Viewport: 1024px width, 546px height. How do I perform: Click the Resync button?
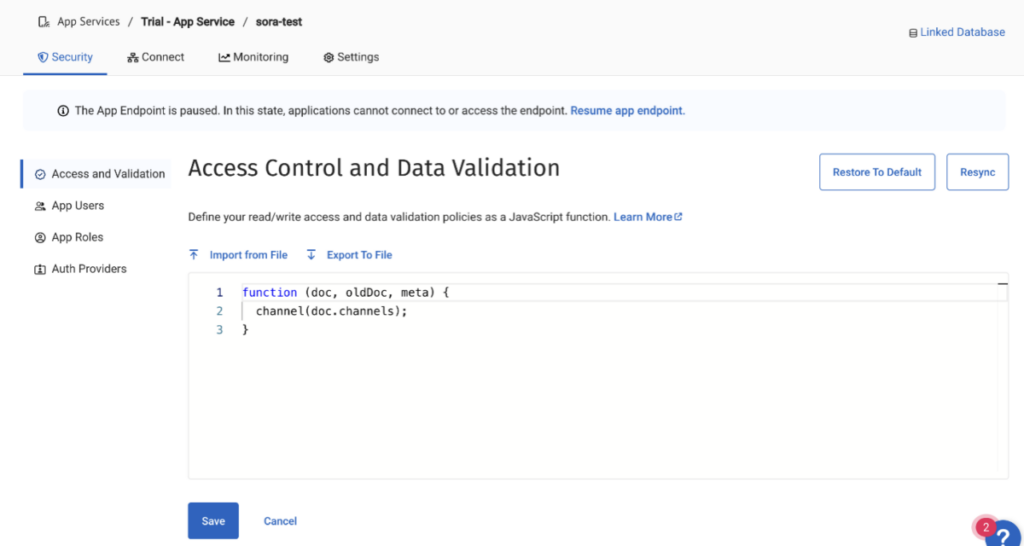(977, 172)
